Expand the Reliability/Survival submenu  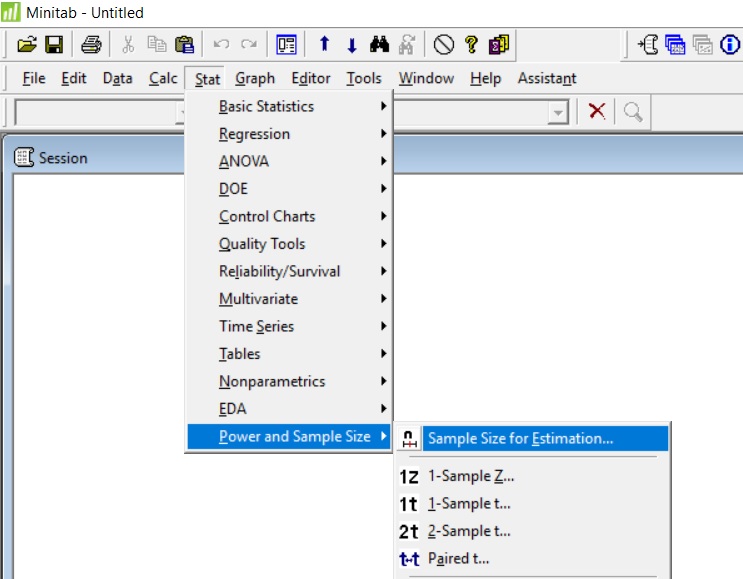[289, 271]
